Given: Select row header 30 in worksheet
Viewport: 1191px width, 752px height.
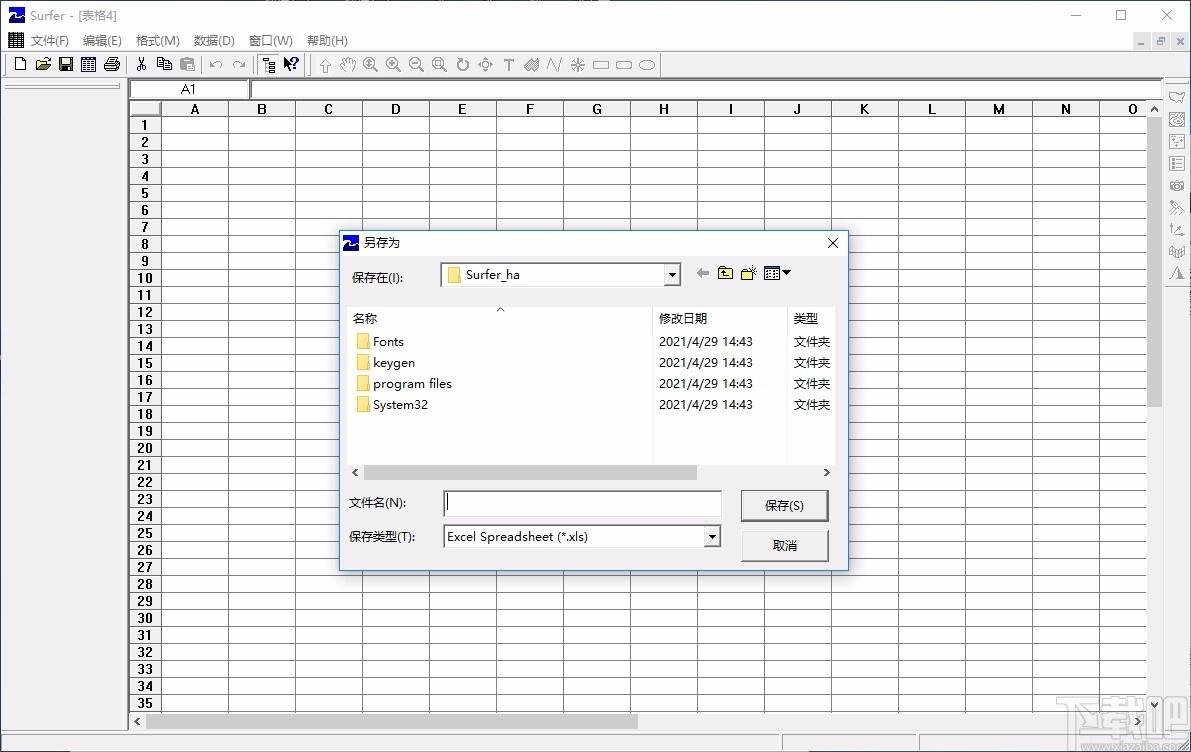Looking at the screenshot, I should point(145,618).
